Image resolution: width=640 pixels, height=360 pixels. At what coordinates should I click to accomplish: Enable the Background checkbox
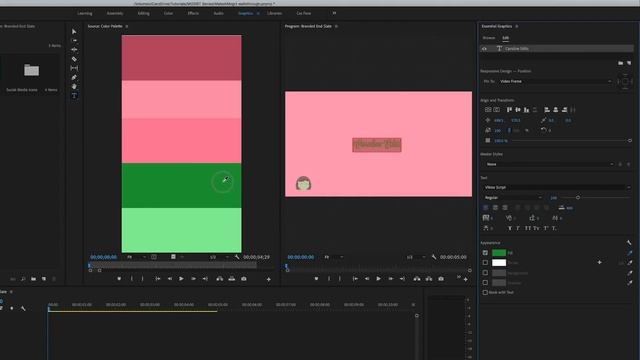point(485,273)
